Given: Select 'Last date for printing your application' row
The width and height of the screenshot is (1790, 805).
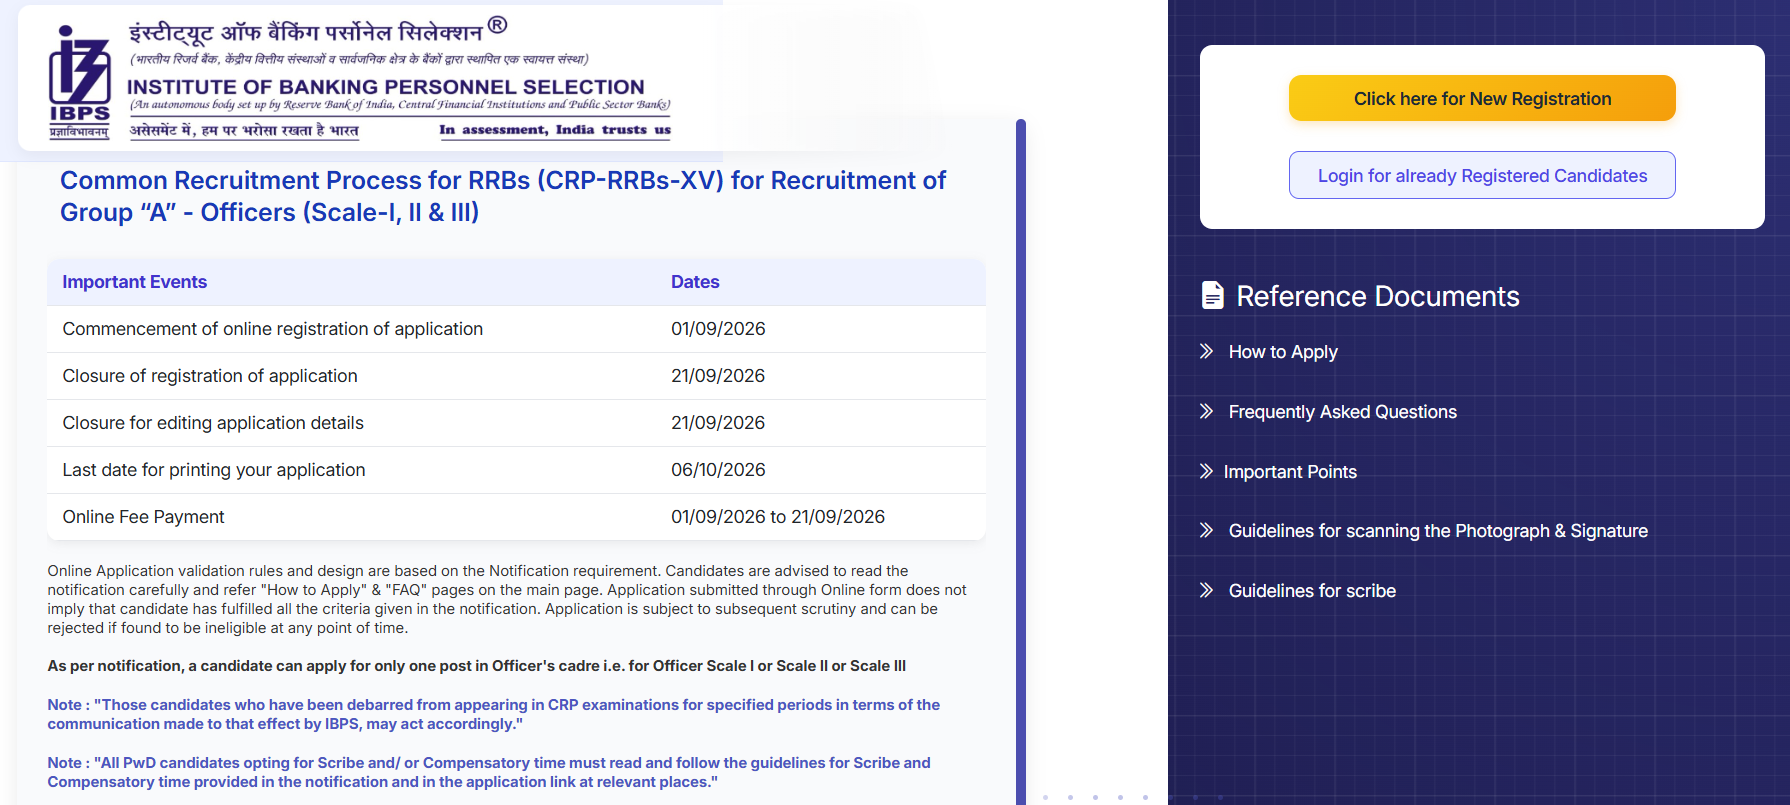Looking at the screenshot, I should click(516, 470).
